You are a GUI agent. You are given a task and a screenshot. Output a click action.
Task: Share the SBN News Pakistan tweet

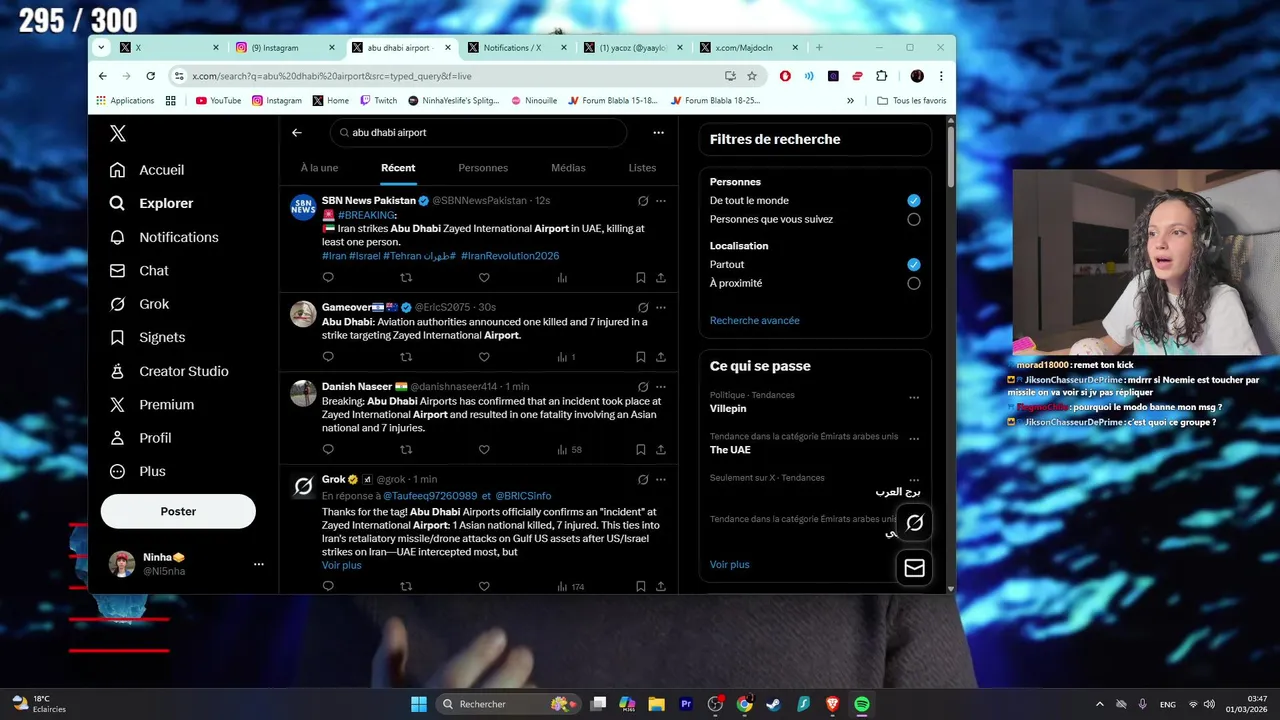point(661,278)
